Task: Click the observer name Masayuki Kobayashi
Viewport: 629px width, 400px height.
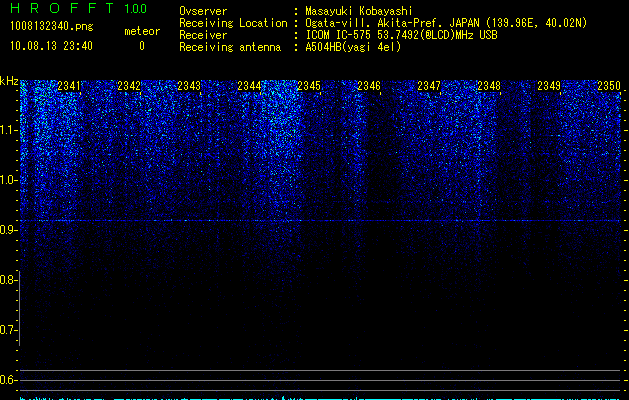Action: click(359, 11)
